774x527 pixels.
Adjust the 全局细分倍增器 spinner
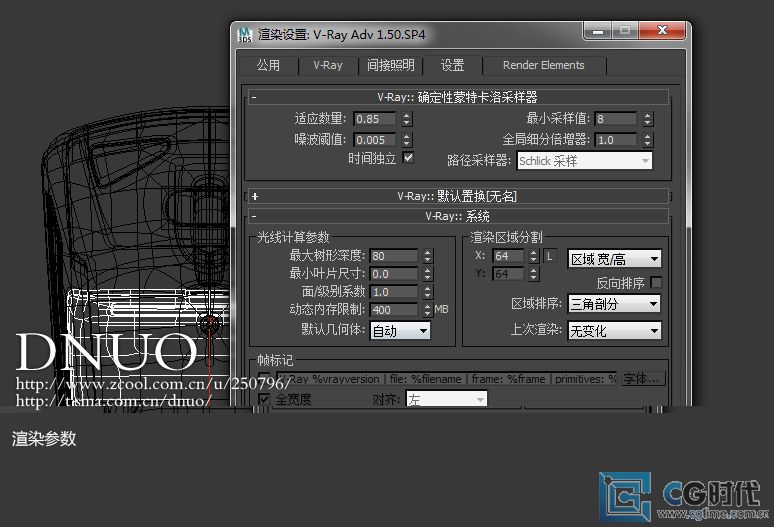[648, 140]
